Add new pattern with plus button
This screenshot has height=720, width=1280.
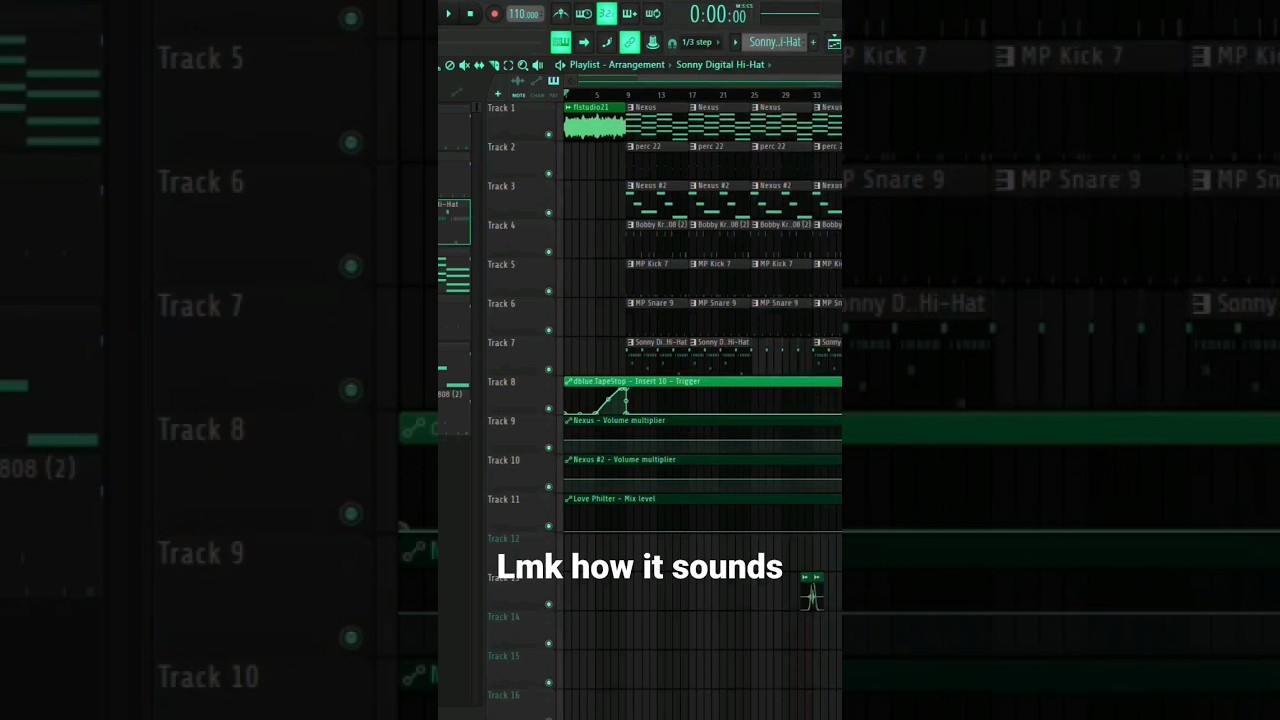813,42
